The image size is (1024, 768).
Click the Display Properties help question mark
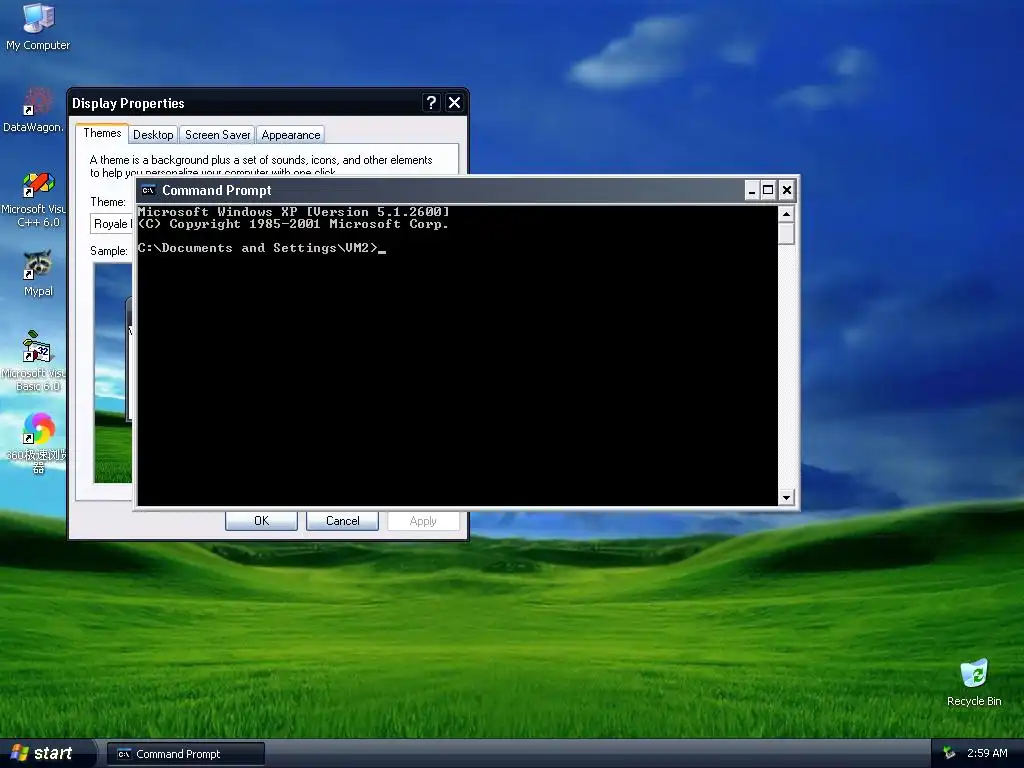430,103
